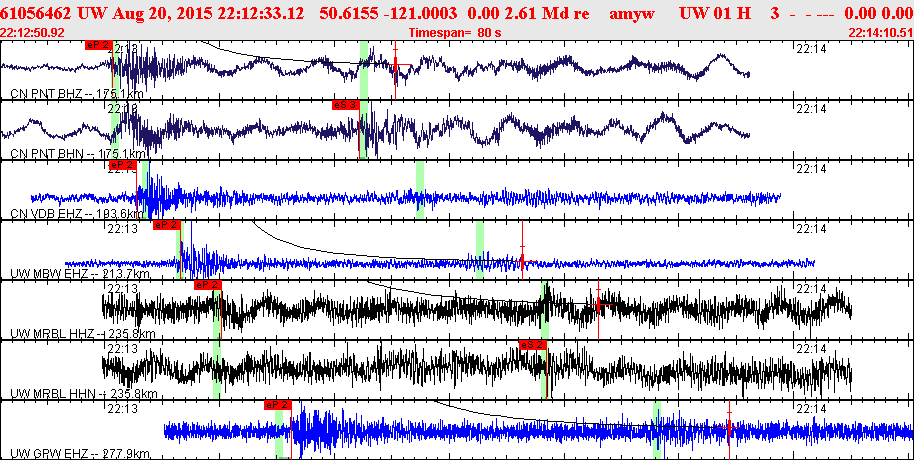914x460 pixels.
Task: Click the 22:13 tick label on UW MRBL HHZ
Action: click(x=123, y=289)
